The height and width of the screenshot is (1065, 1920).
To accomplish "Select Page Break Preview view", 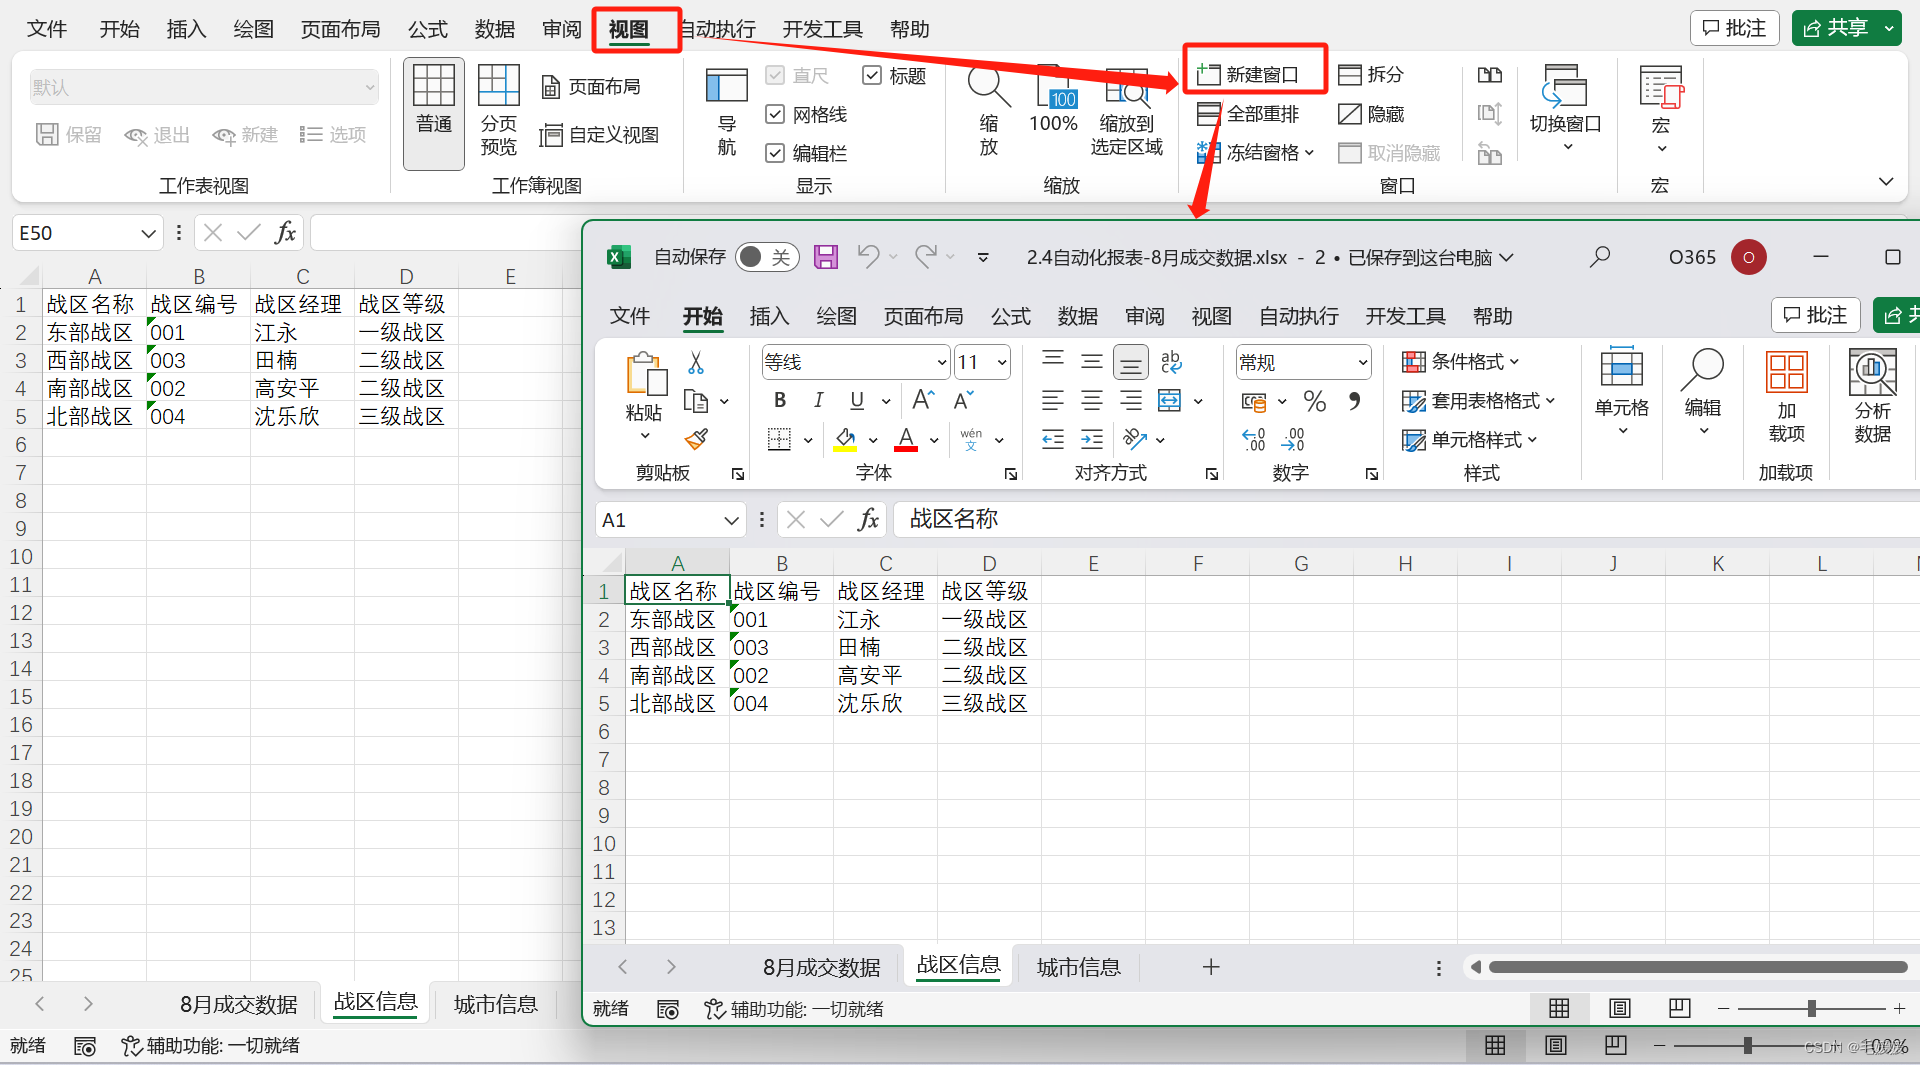I will tap(498, 110).
